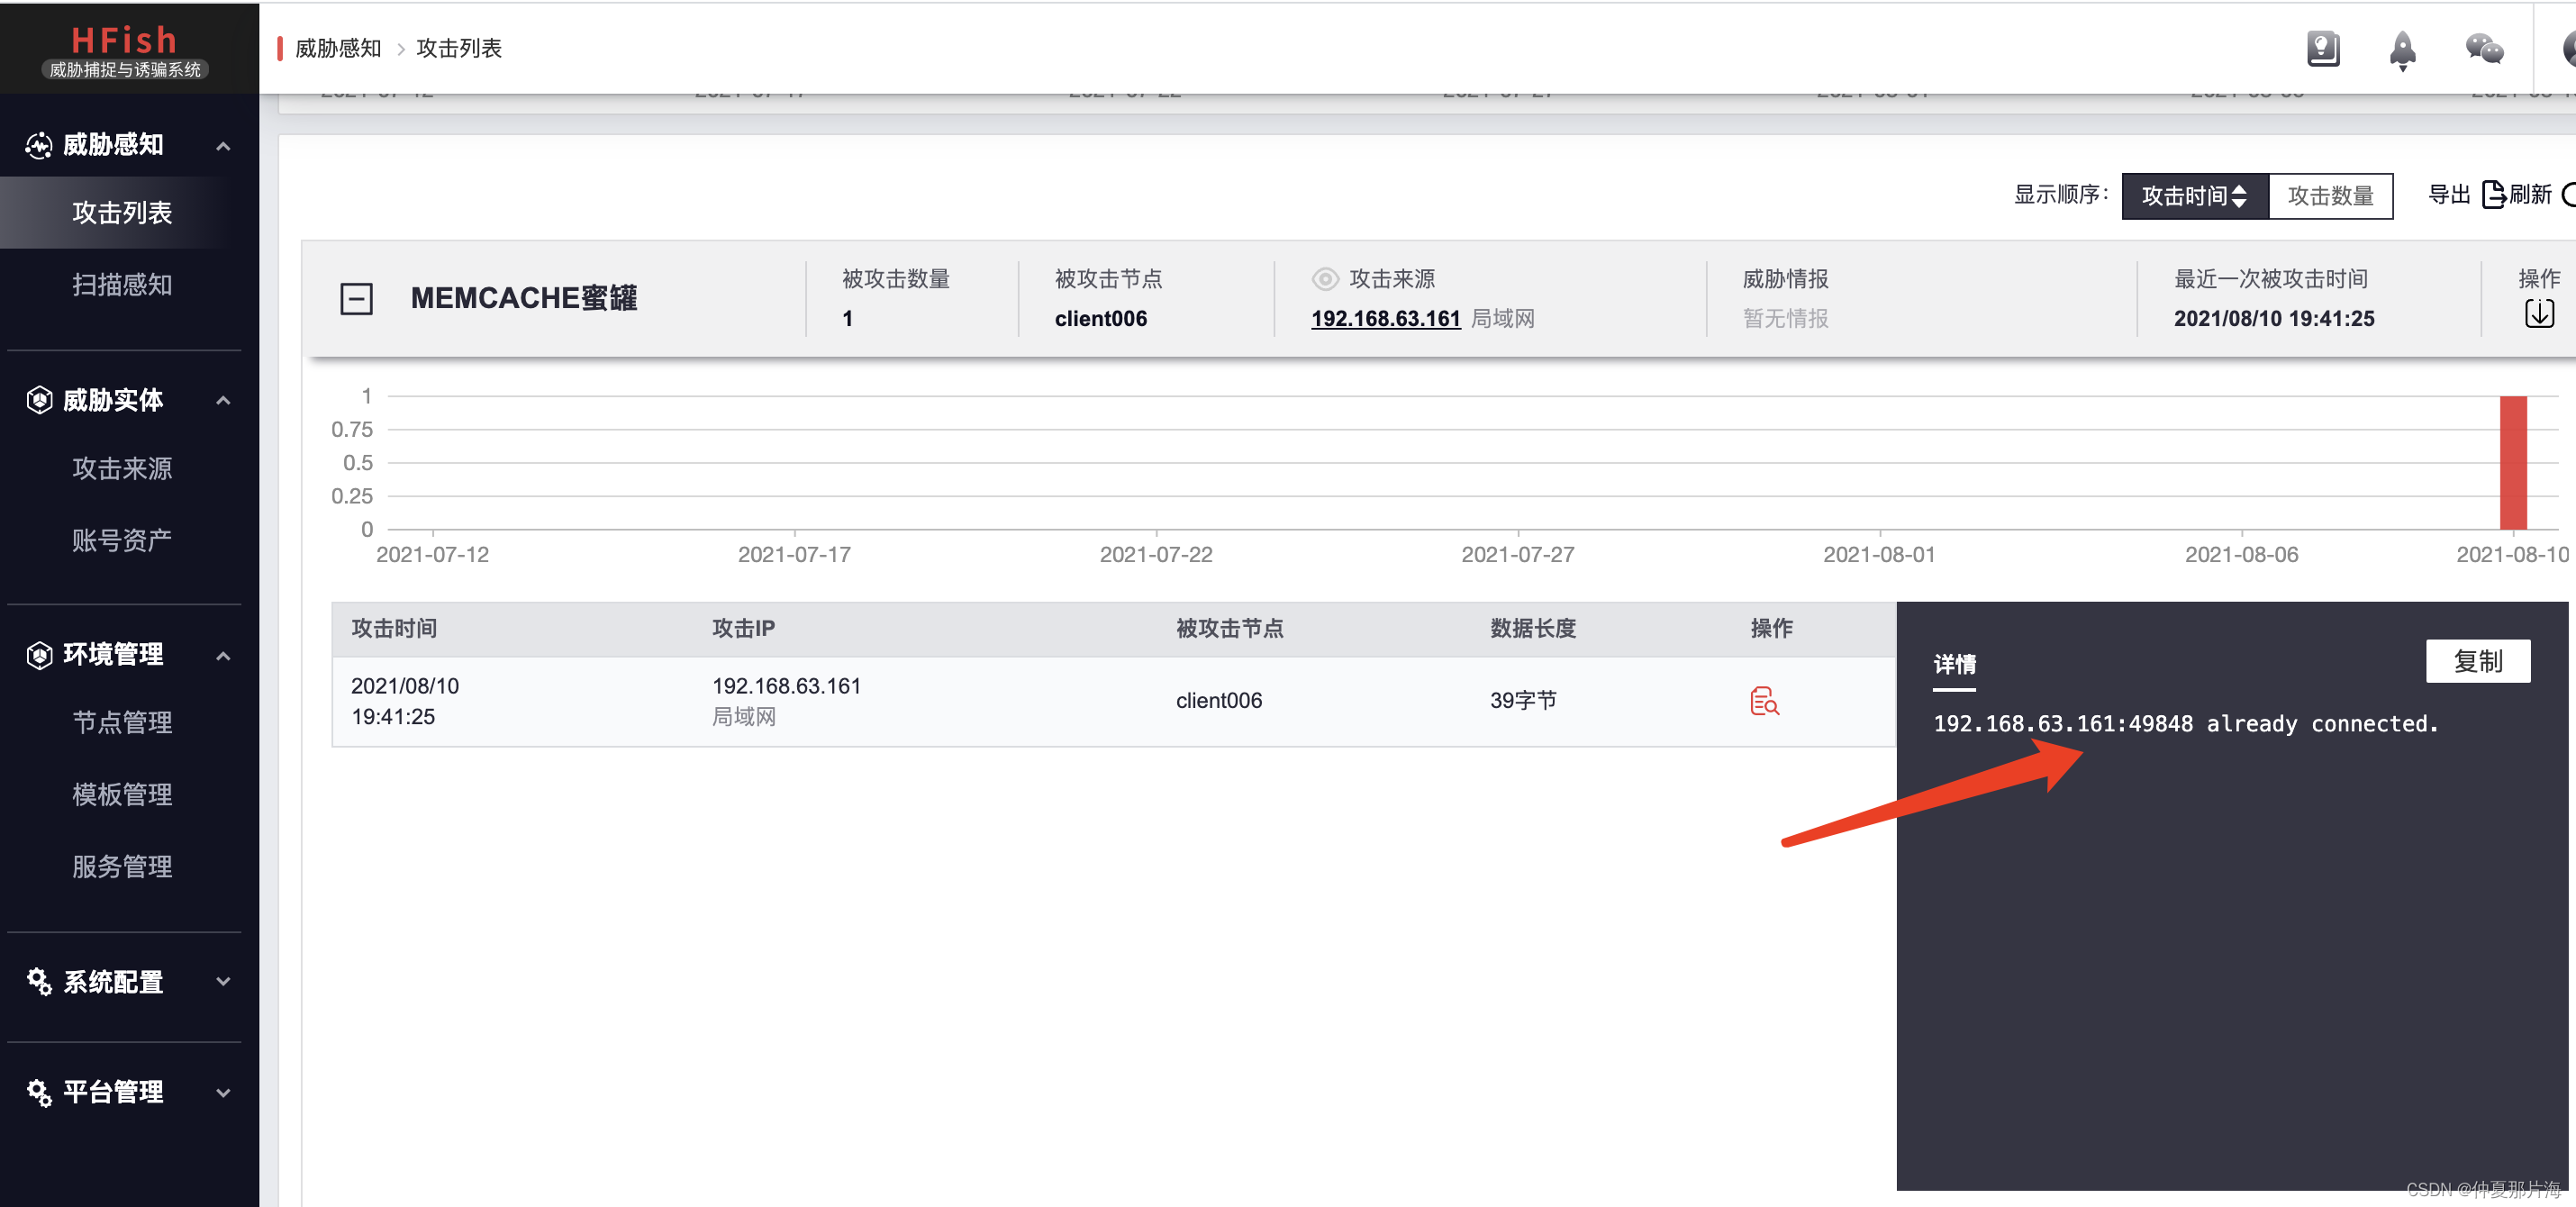2576x1207 pixels.
Task: Open attack record detail magnifier icon
Action: [x=1764, y=701]
